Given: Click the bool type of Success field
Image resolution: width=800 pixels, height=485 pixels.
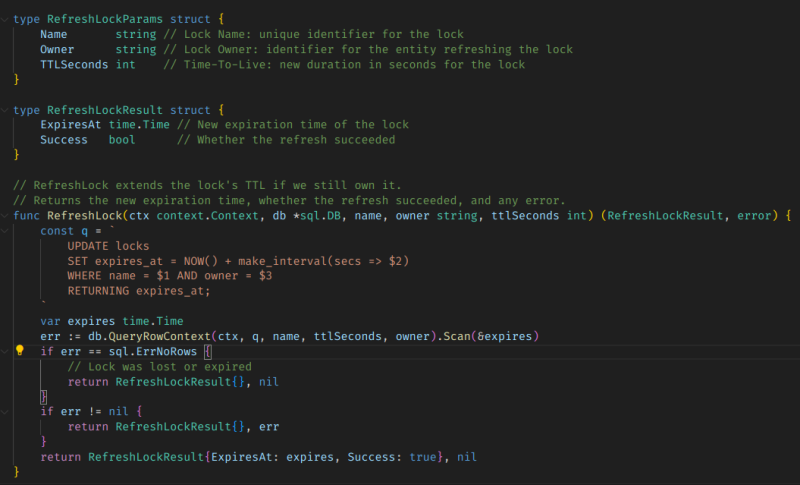Looking at the screenshot, I should (122, 139).
